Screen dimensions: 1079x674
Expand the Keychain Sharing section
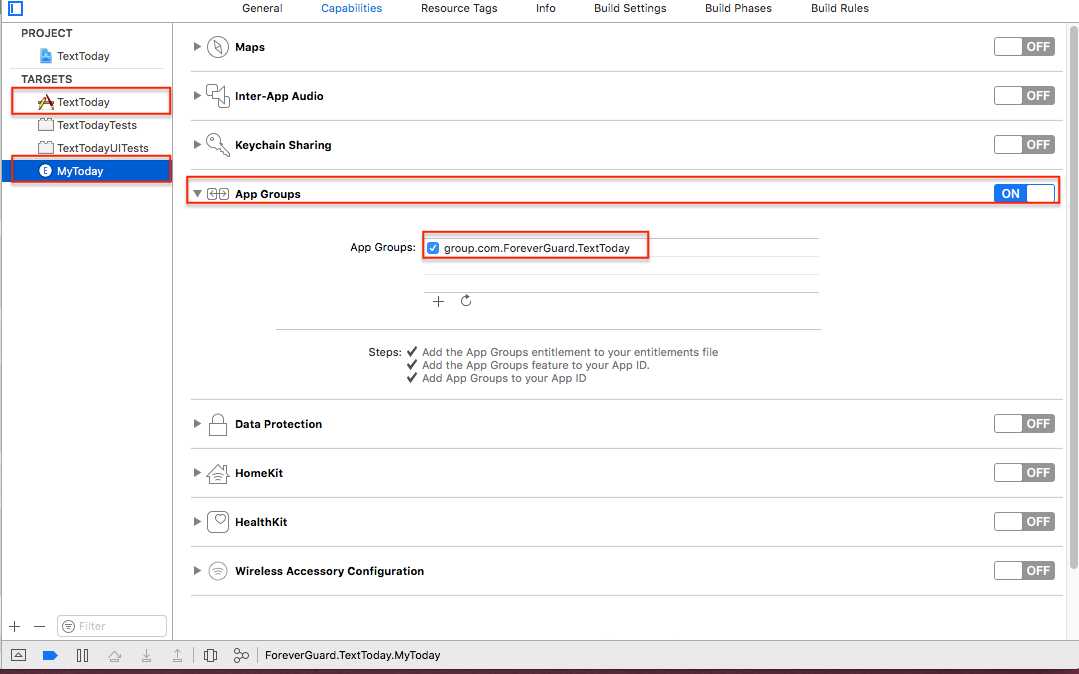click(x=197, y=145)
